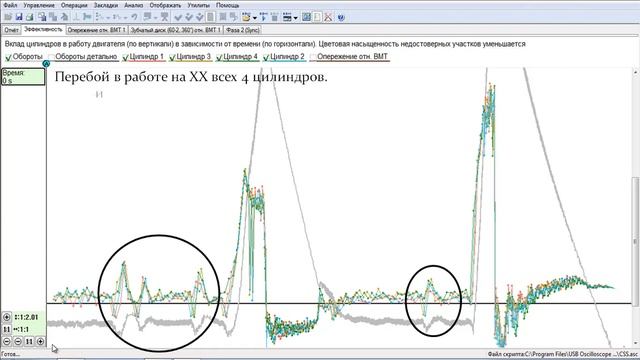The image size is (640, 360).
Task: Click the chart description text starting Вклад цилиндров
Action: pyautogui.click(x=265, y=44)
